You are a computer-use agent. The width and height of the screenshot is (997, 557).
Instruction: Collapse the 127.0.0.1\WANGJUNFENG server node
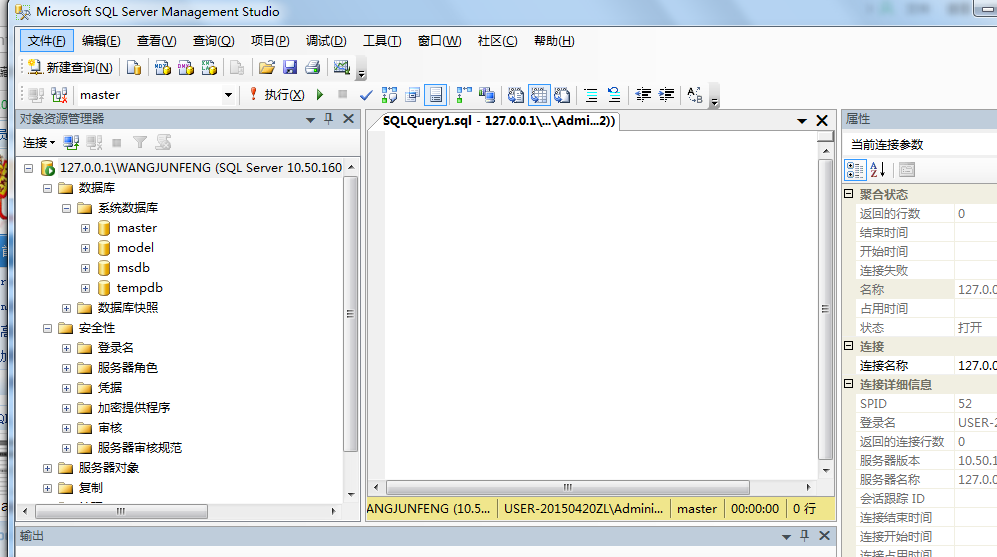pos(28,168)
